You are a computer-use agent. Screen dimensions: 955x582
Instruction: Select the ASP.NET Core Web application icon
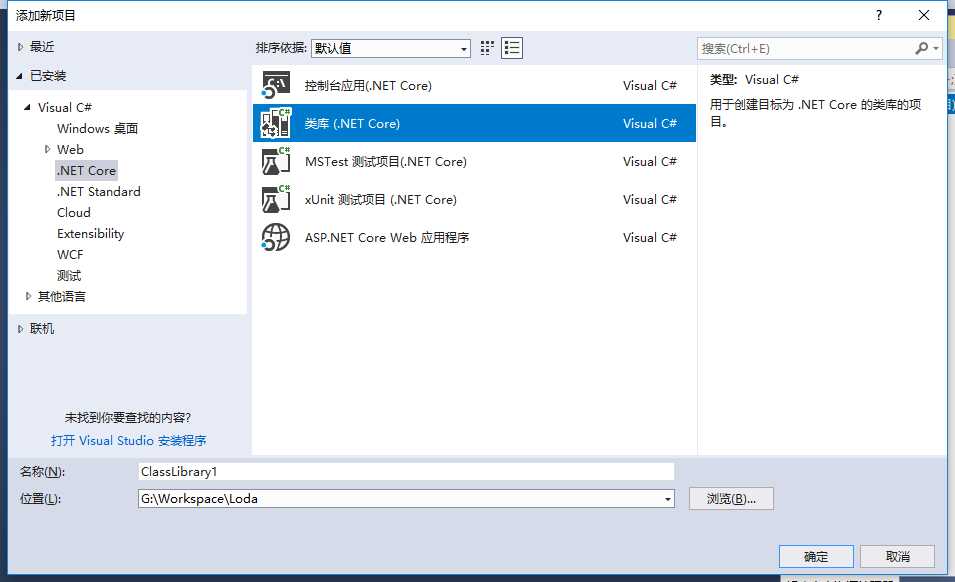tap(276, 237)
